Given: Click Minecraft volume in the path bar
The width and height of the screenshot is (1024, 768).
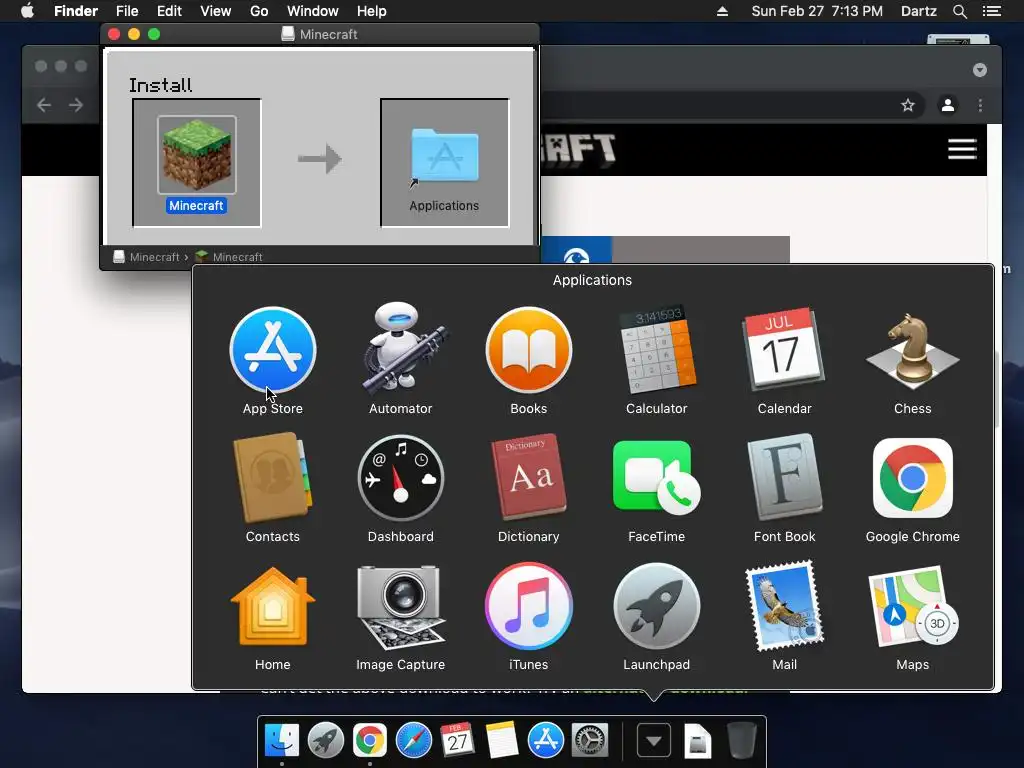Looking at the screenshot, I should pyautogui.click(x=147, y=257).
